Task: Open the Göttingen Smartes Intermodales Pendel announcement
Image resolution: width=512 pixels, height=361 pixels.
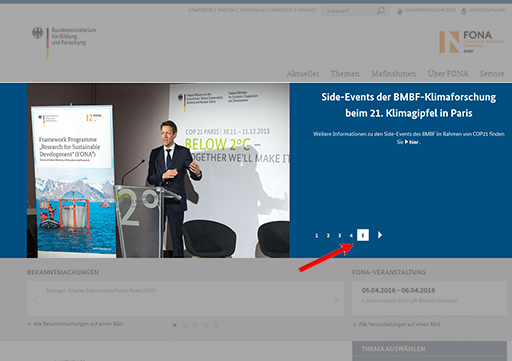Action: tap(101, 290)
